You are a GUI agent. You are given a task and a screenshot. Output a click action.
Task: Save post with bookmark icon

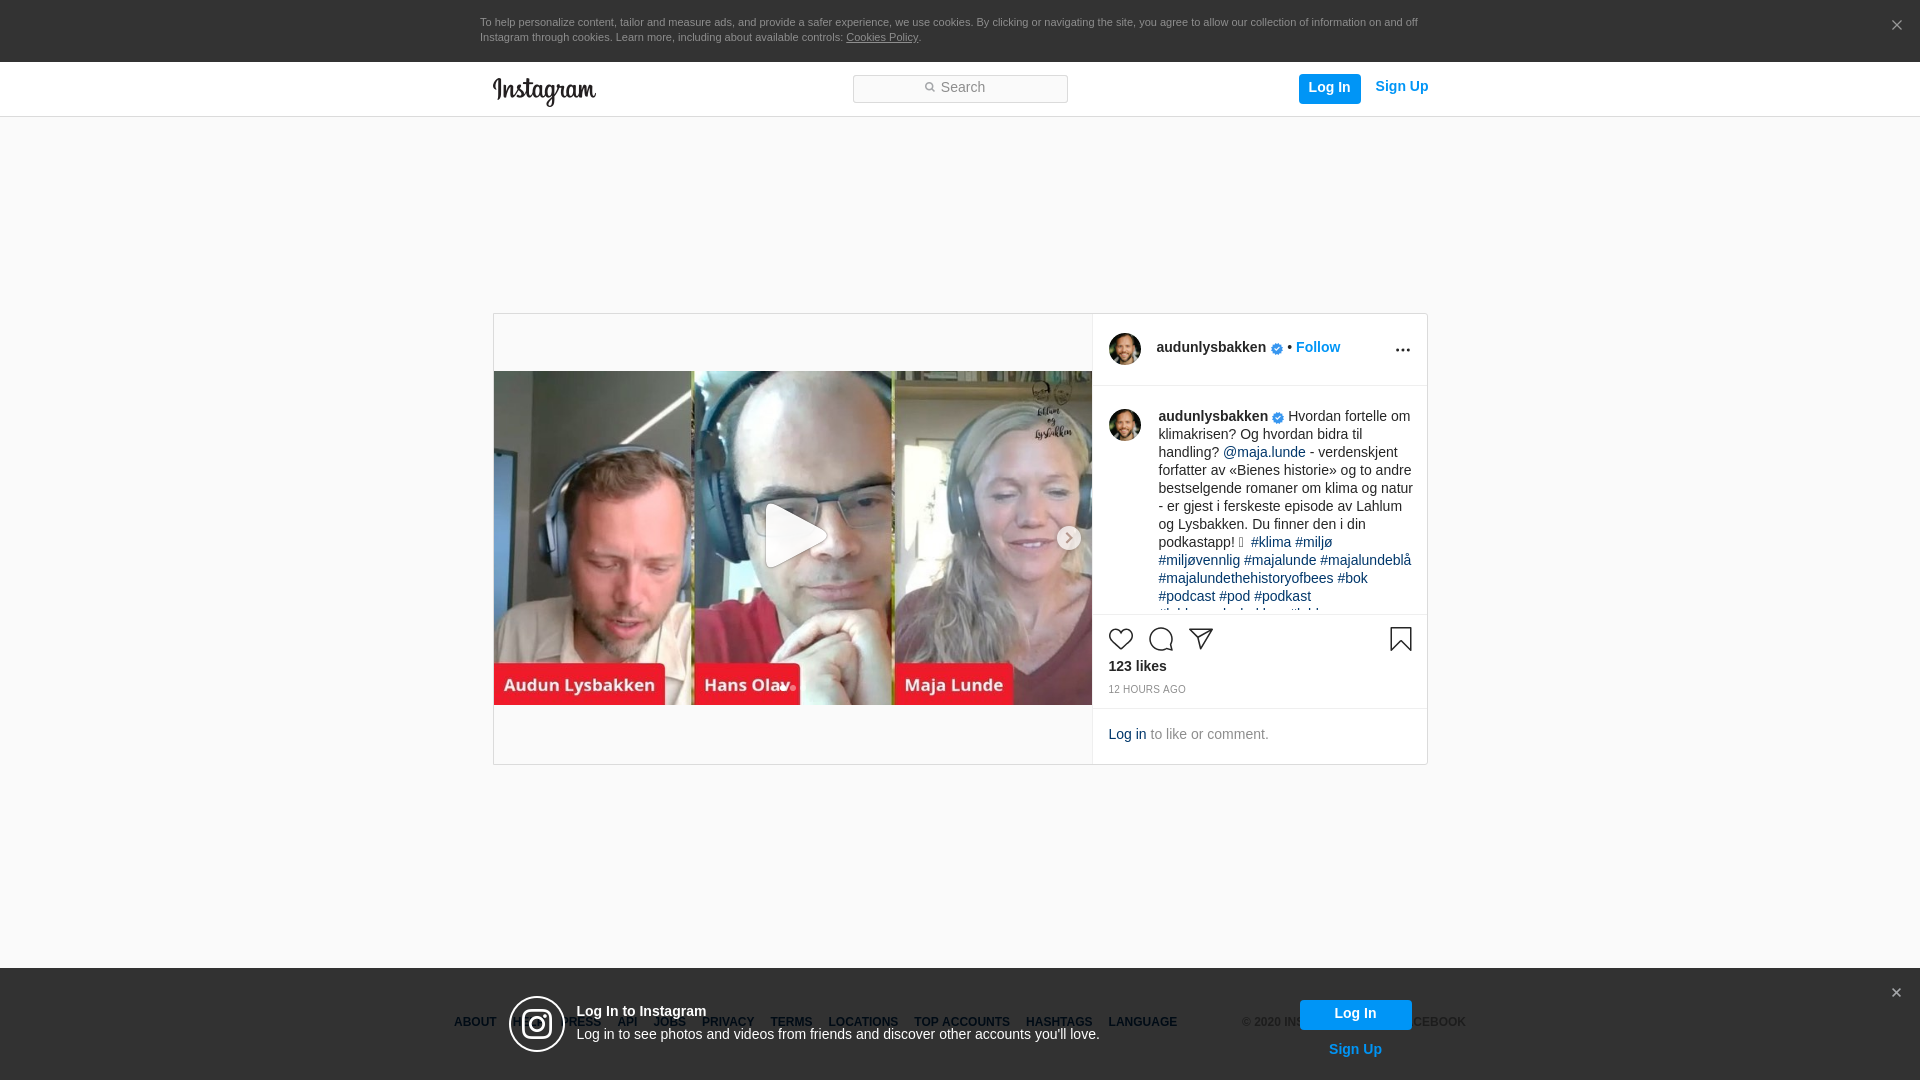pyautogui.click(x=1400, y=639)
